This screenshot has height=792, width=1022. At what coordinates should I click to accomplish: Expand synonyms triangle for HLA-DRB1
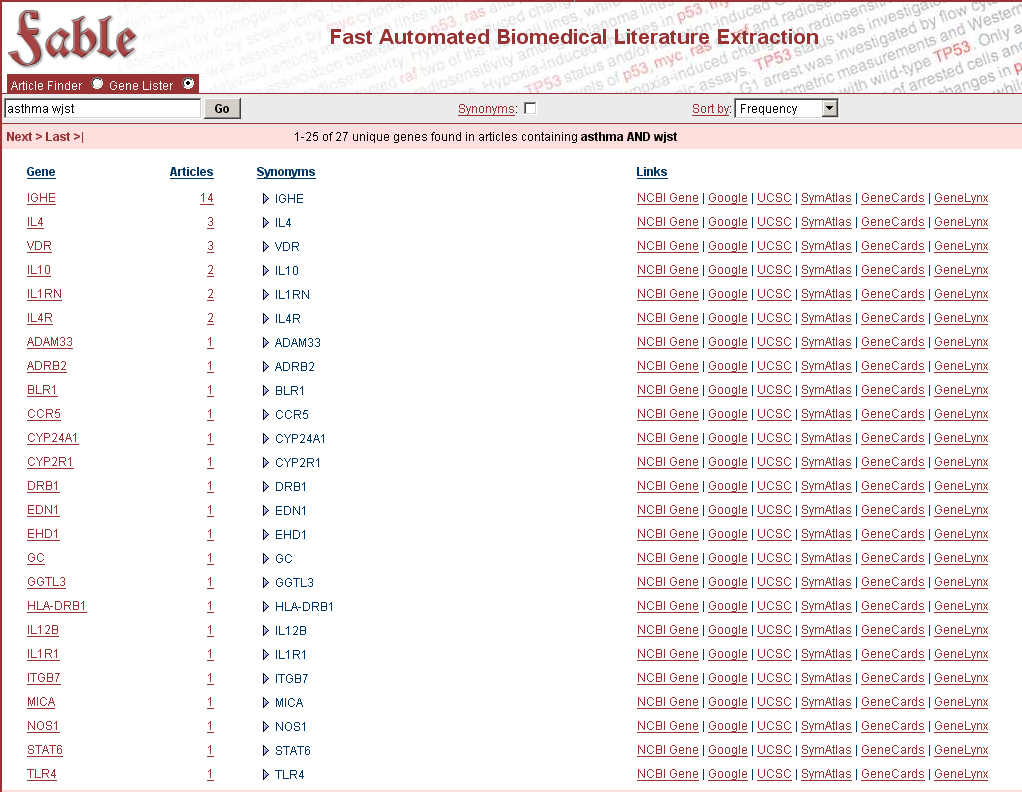pos(266,607)
